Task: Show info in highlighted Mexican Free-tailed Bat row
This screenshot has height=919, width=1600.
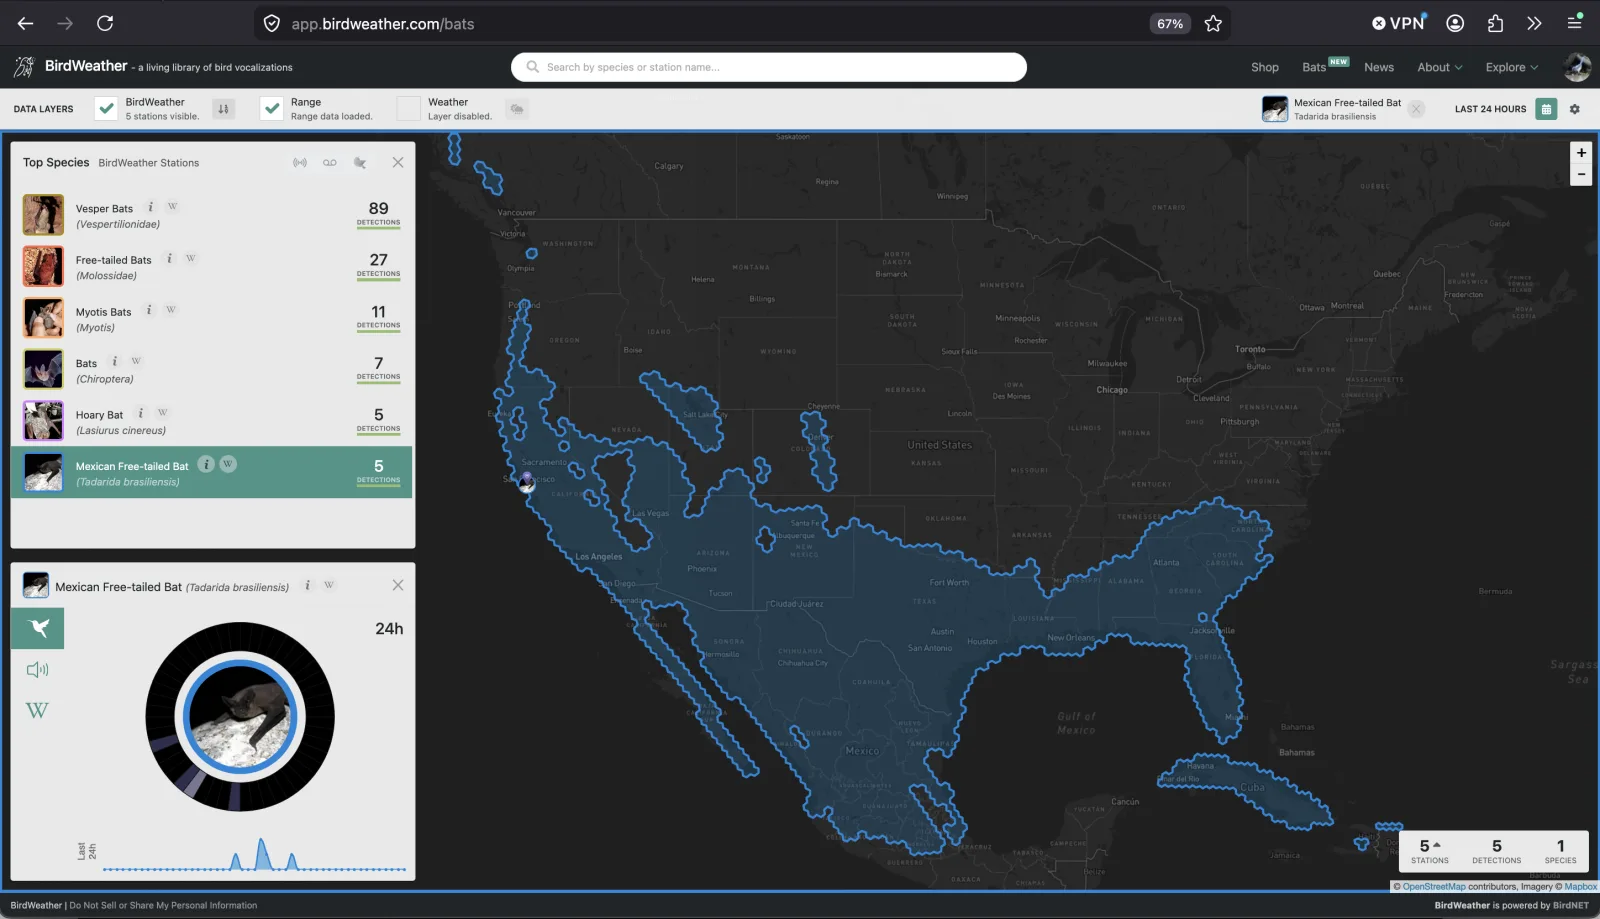Action: (206, 464)
